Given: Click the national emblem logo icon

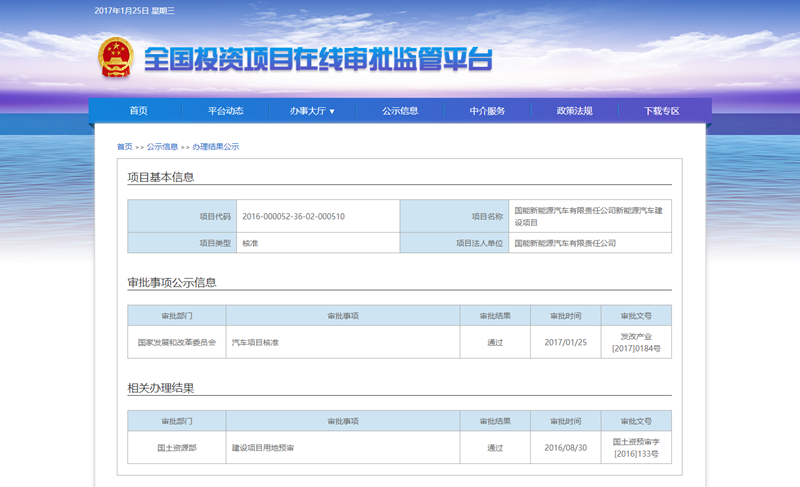Looking at the screenshot, I should pyautogui.click(x=114, y=59).
